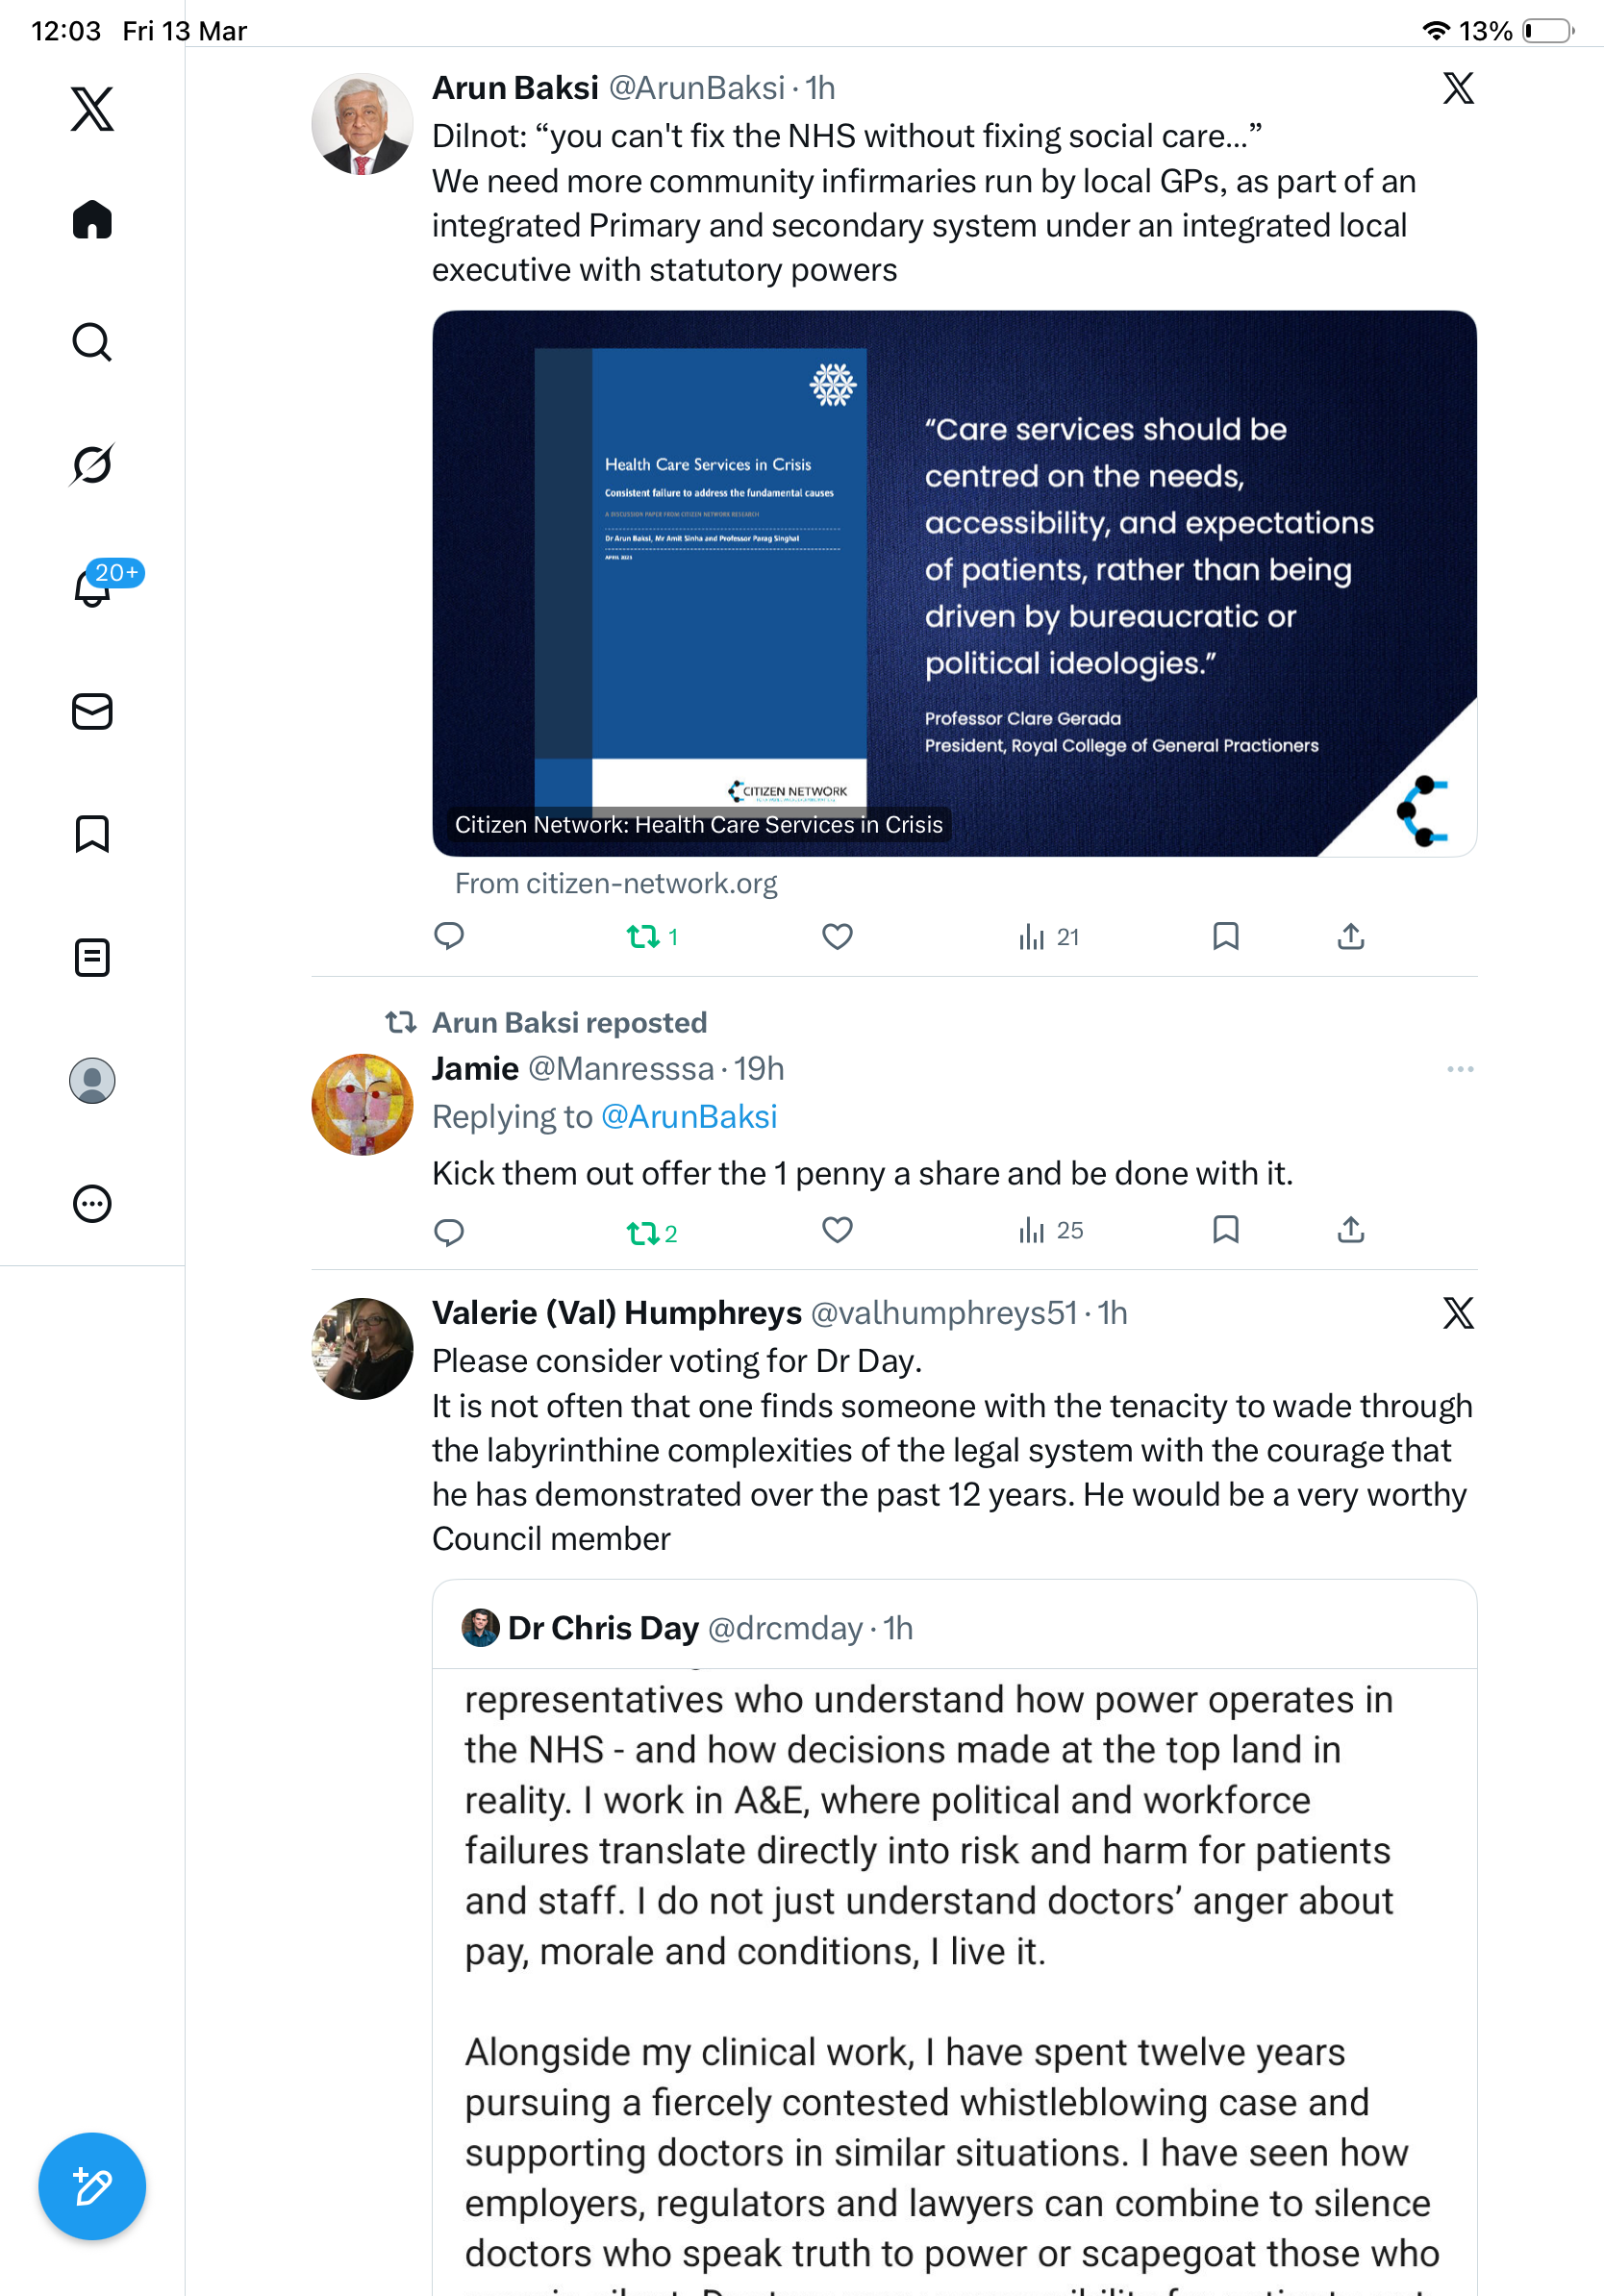Viewport: 1604px width, 2296px height.
Task: Undo repost on Jamie's reply
Action: (x=651, y=1233)
